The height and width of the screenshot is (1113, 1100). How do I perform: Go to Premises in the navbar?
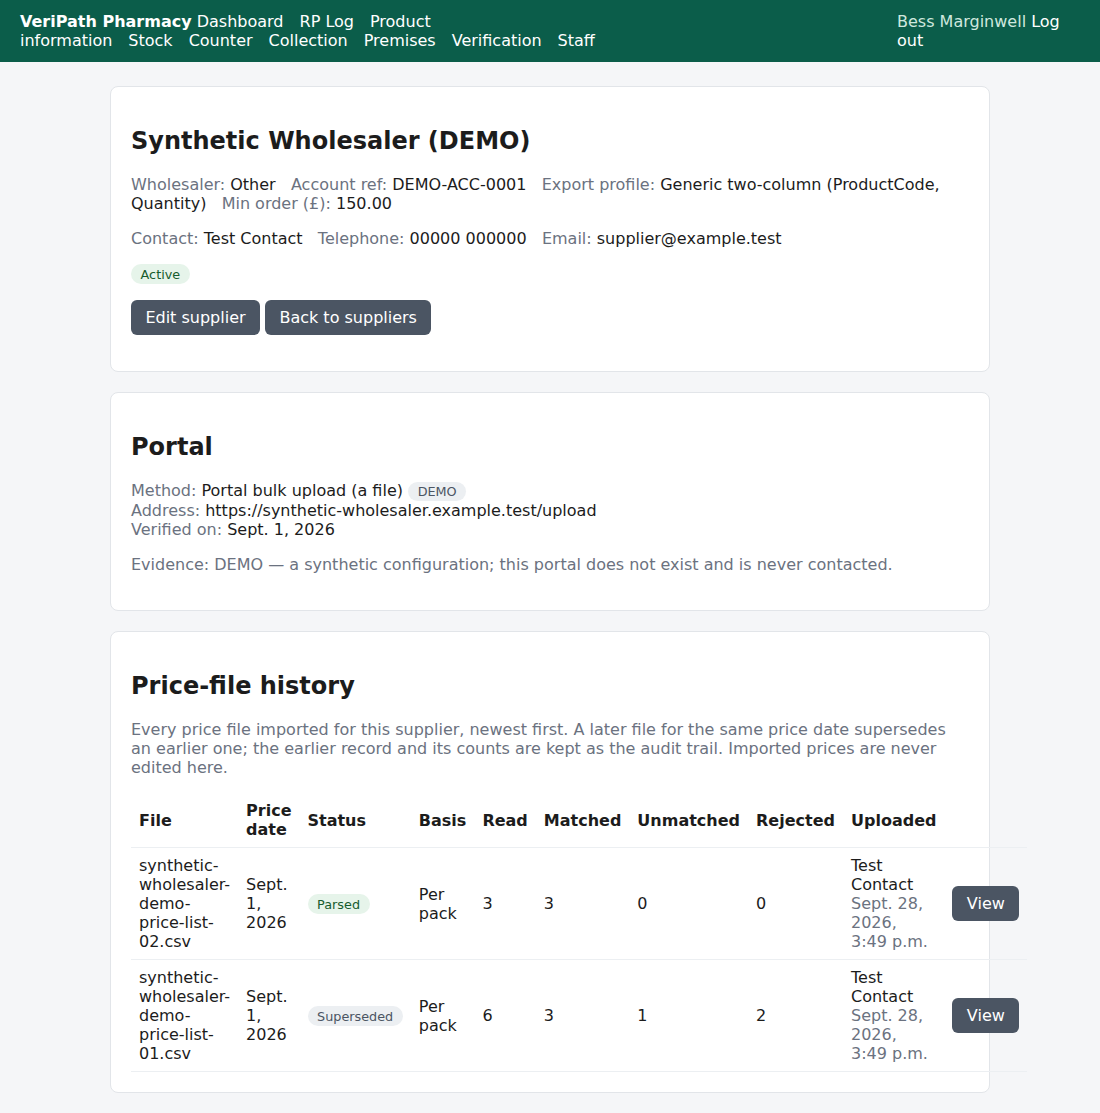(400, 40)
